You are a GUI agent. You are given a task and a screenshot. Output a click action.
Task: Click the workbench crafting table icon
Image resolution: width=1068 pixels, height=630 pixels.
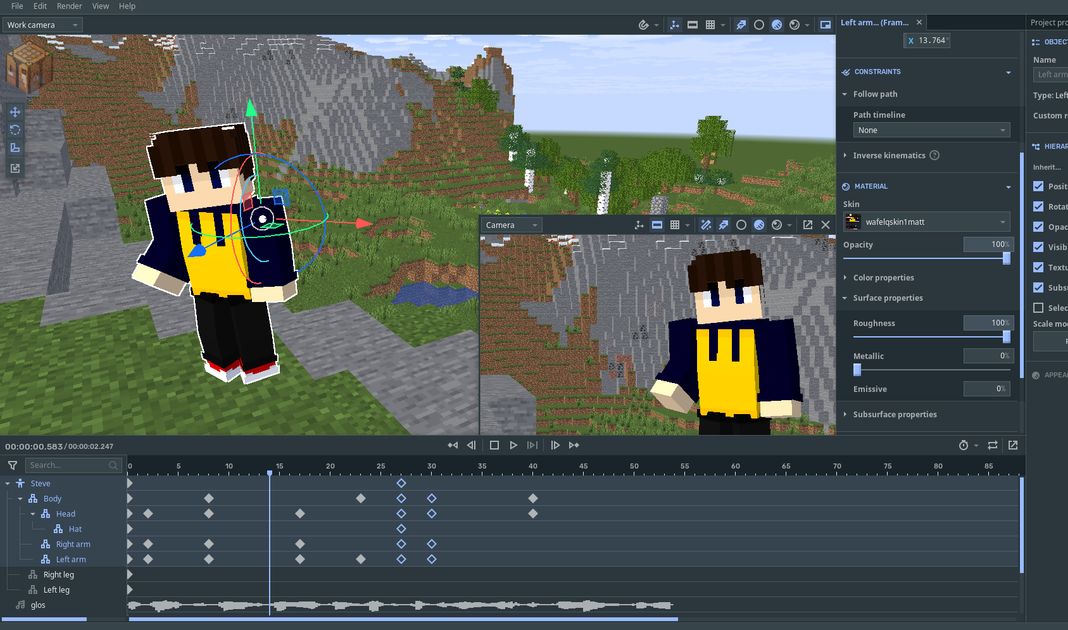pyautogui.click(x=29, y=68)
